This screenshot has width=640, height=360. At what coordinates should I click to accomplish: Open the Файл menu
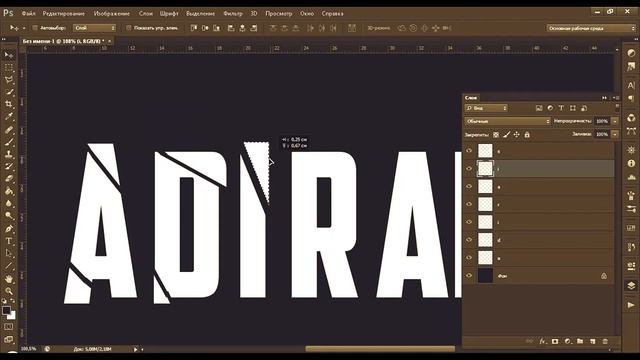coord(29,13)
